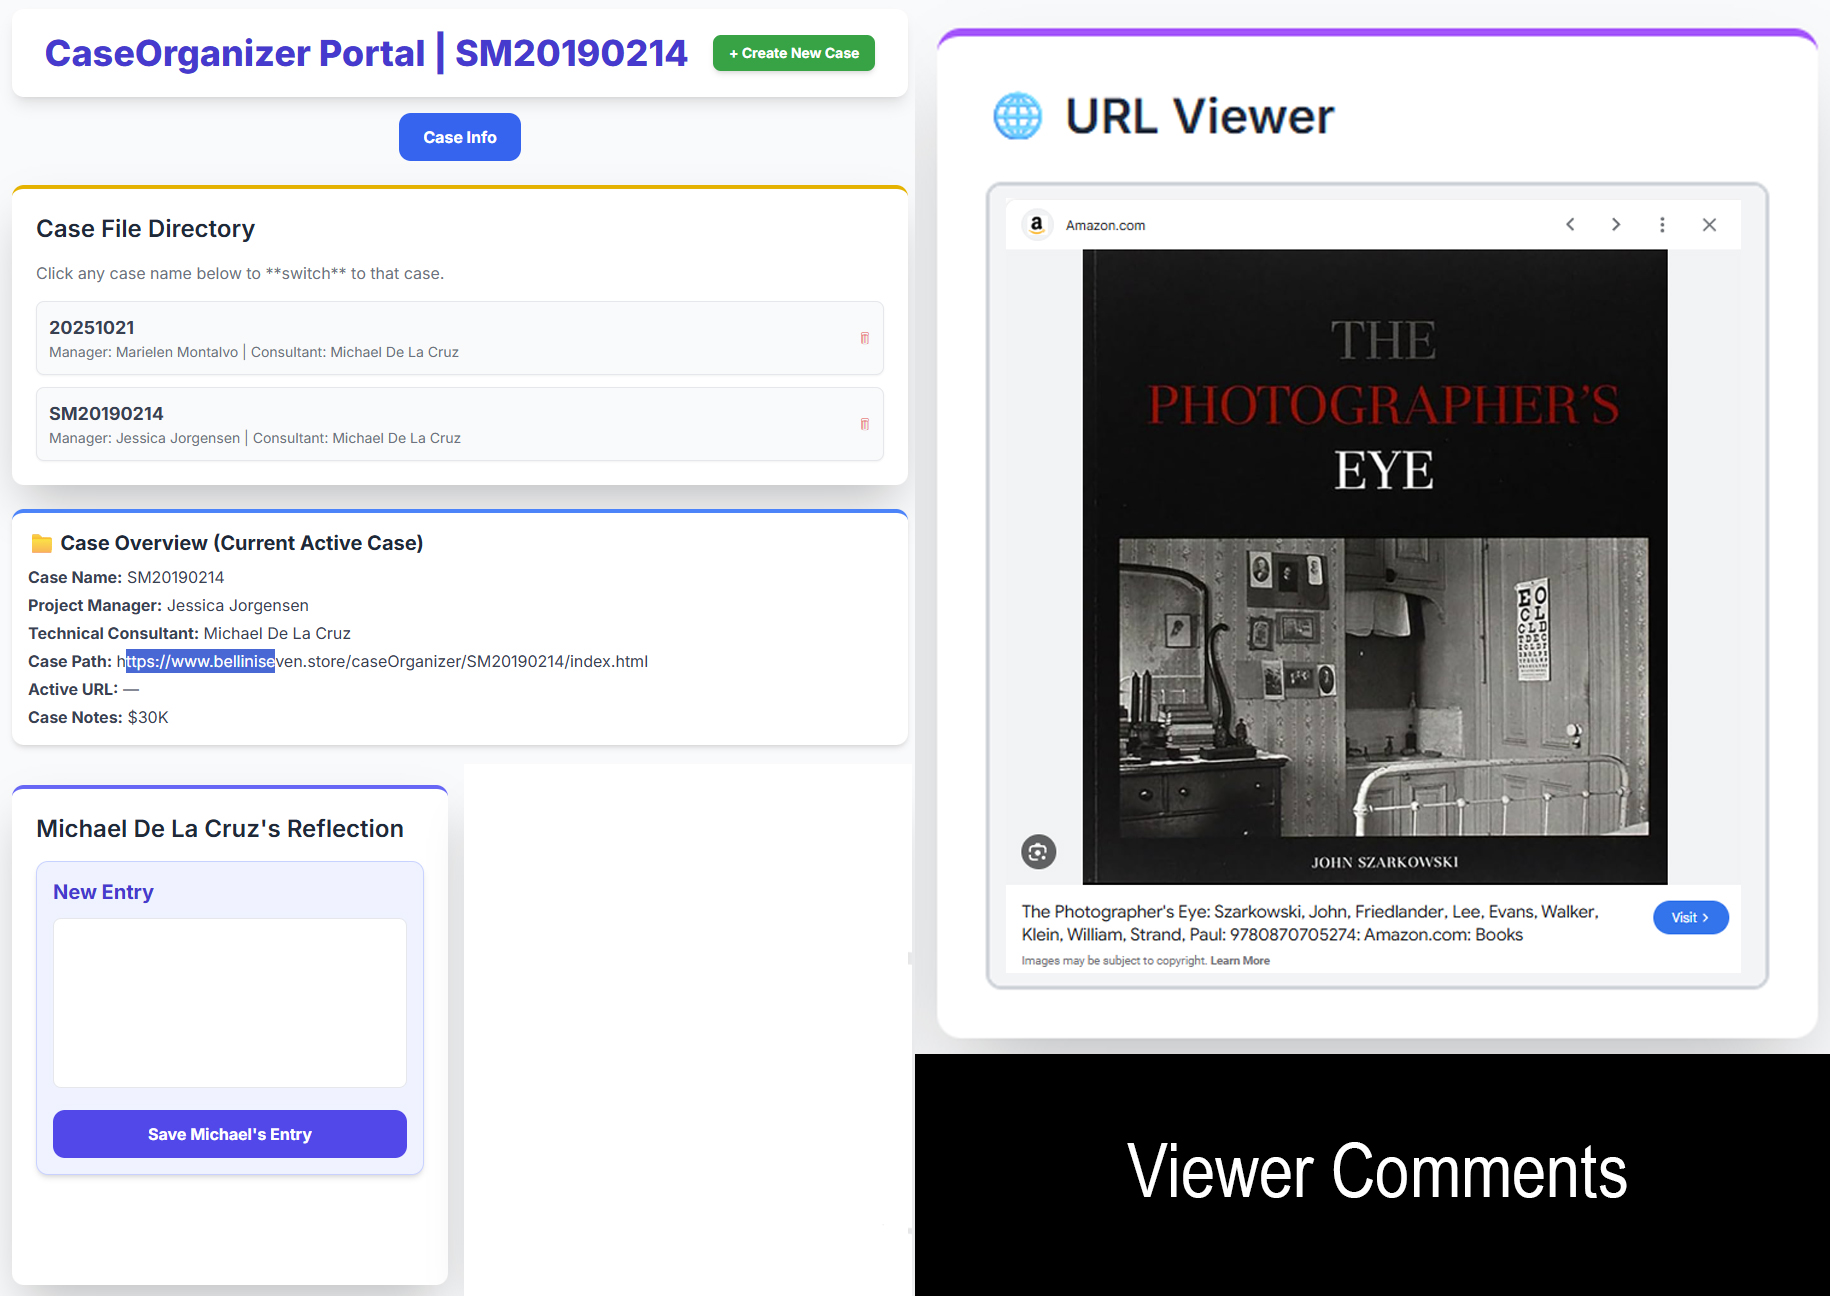Delete case 20251021 with trash icon
This screenshot has height=1296, width=1830.
[864, 338]
